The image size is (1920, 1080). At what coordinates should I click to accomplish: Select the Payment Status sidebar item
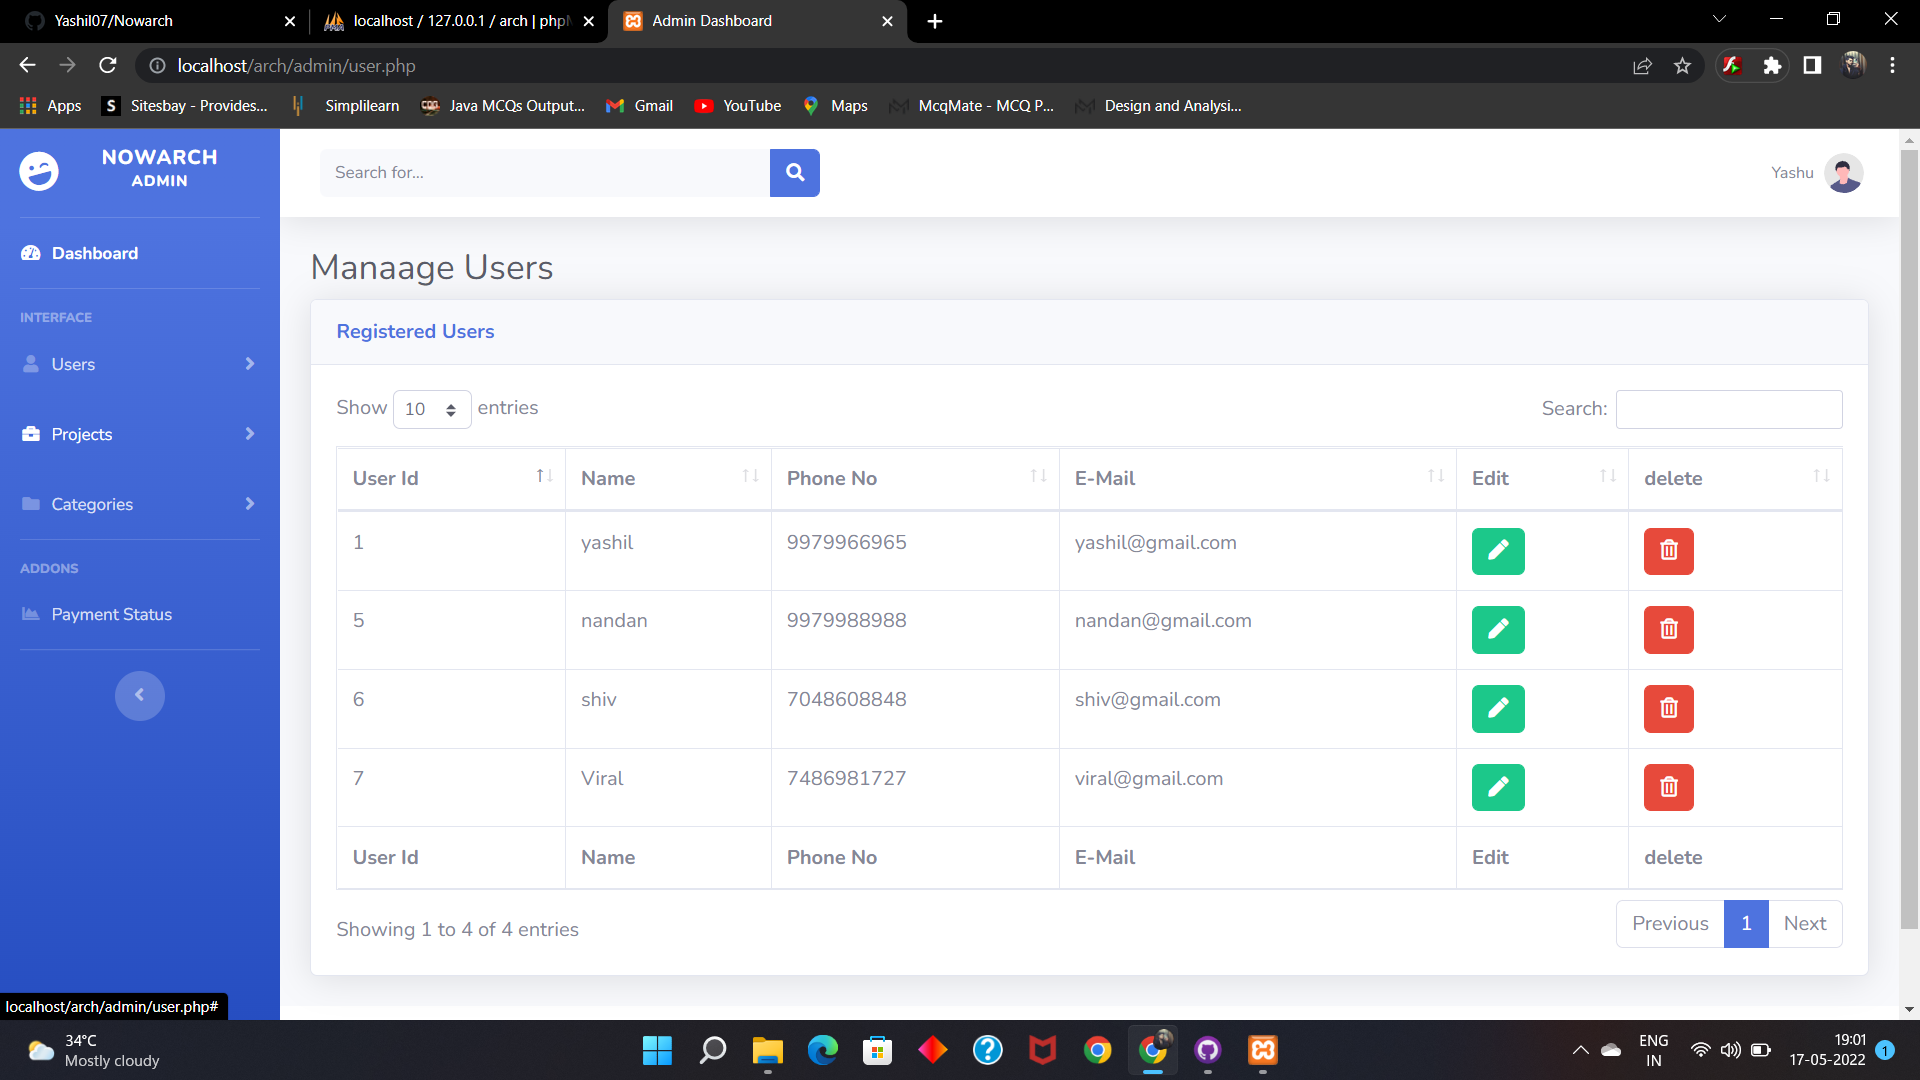coord(112,614)
